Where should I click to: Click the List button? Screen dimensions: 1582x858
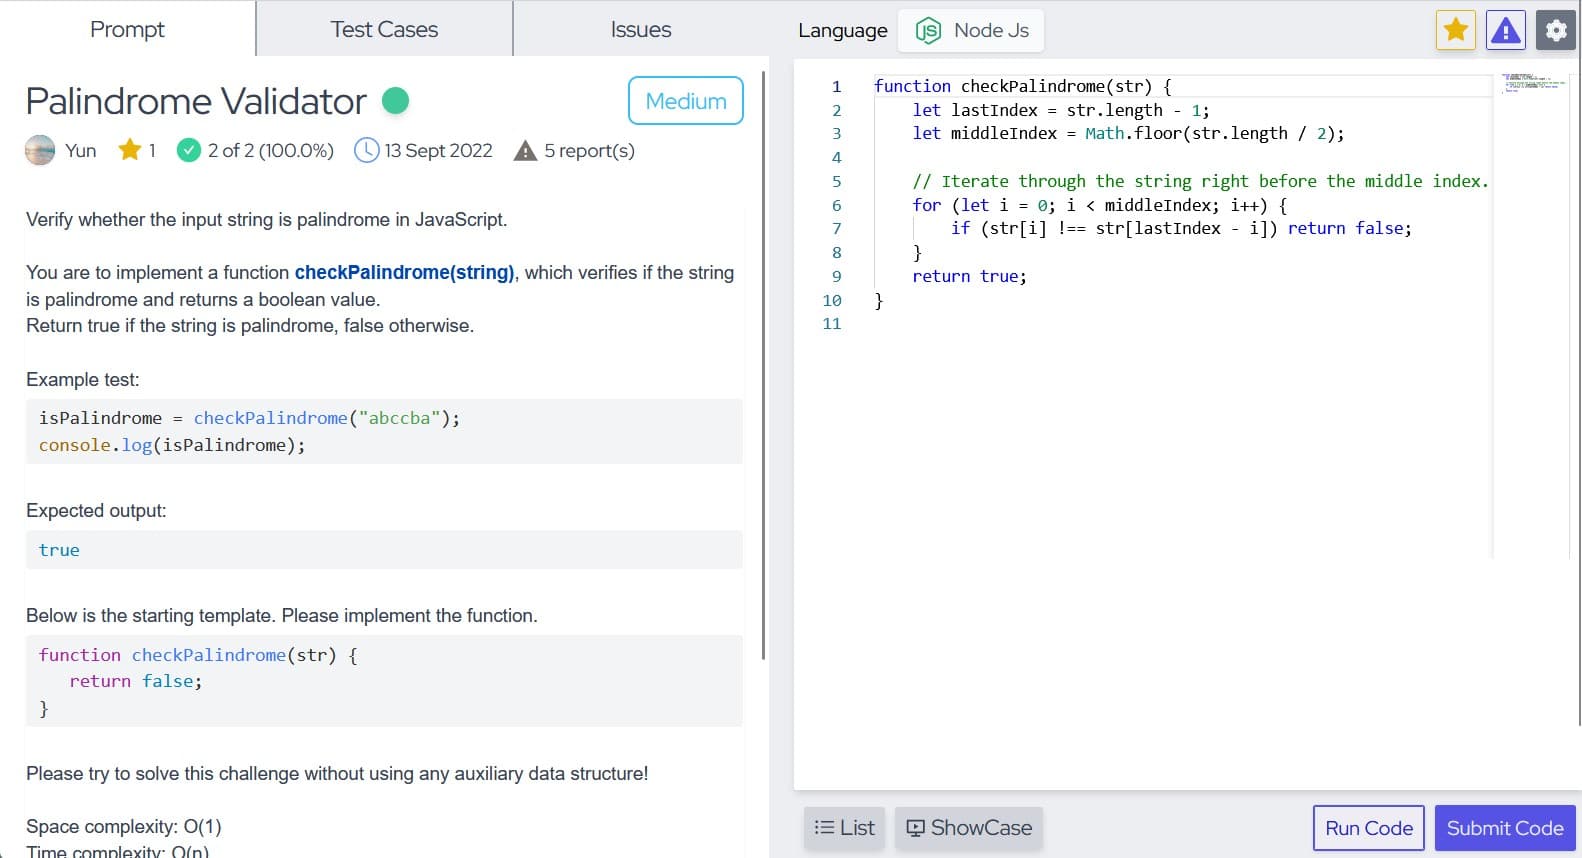click(x=845, y=828)
